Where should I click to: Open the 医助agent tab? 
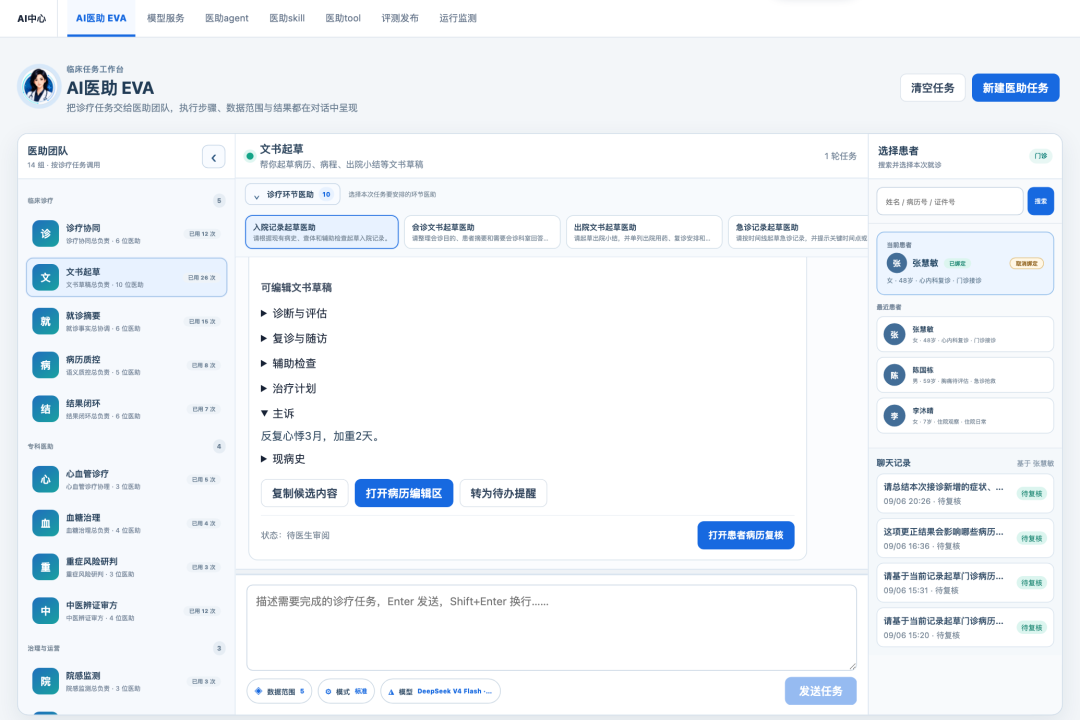click(x=227, y=19)
